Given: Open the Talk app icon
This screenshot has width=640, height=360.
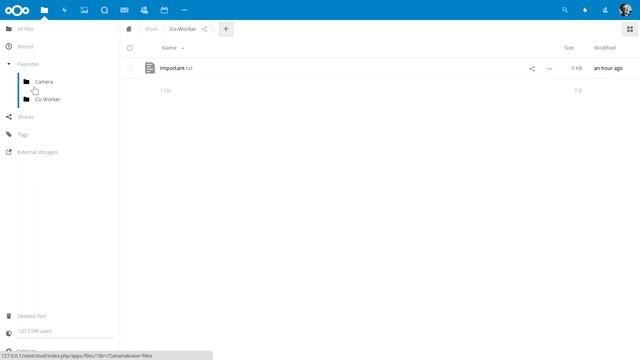Looking at the screenshot, I should (104, 10).
